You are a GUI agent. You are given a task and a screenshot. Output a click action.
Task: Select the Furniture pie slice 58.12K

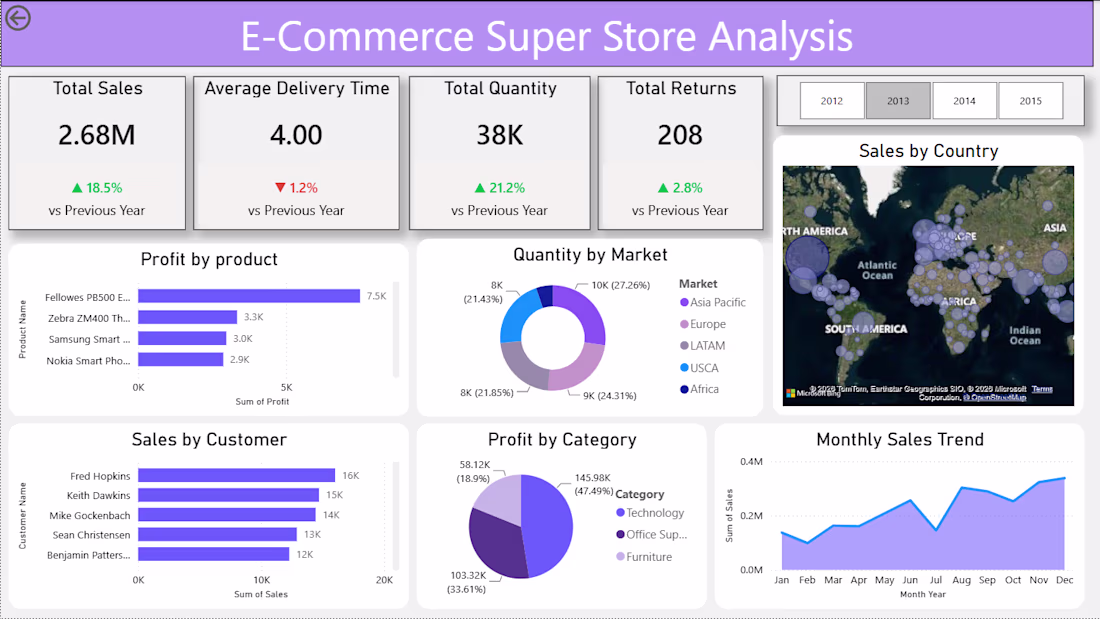click(502, 497)
